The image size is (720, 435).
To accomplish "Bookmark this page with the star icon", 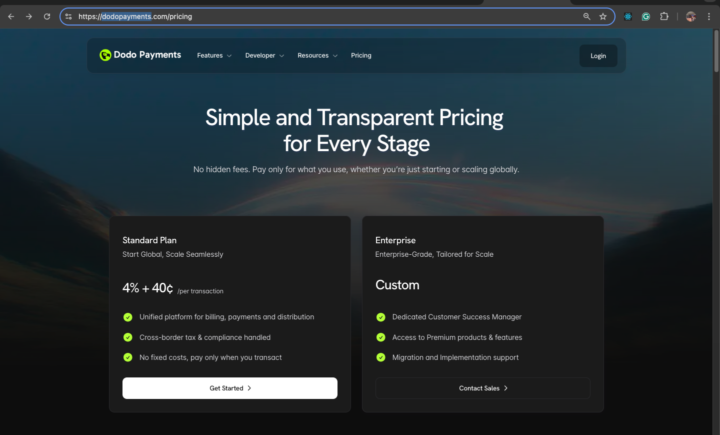I will (x=603, y=16).
